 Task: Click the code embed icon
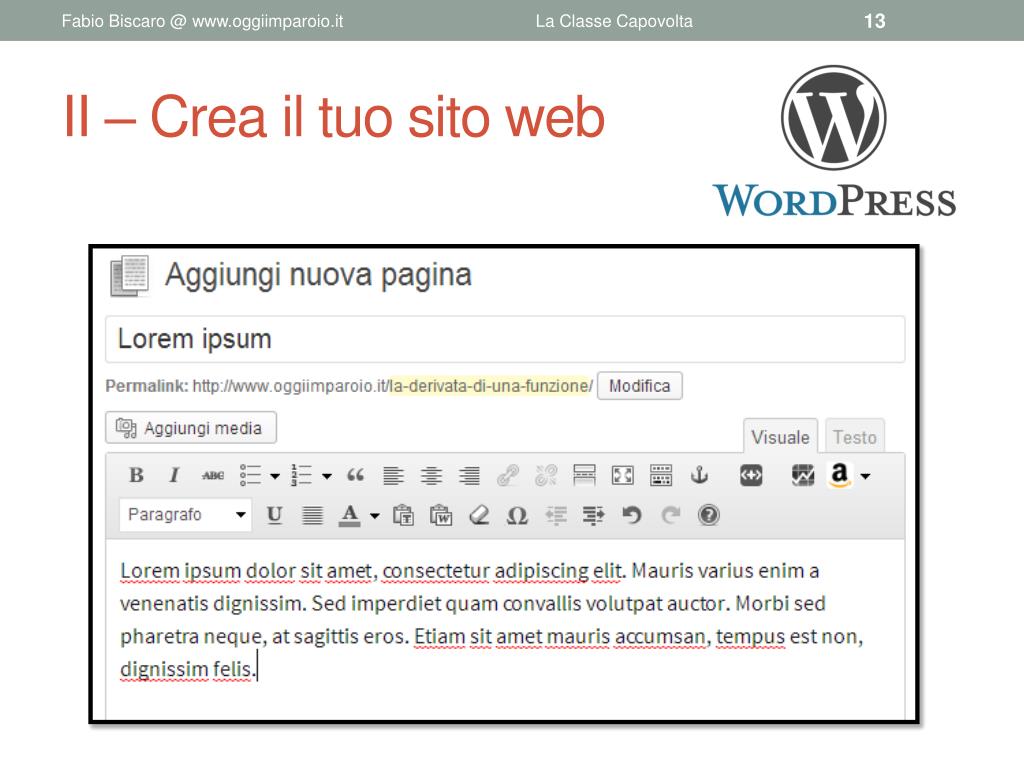click(751, 475)
